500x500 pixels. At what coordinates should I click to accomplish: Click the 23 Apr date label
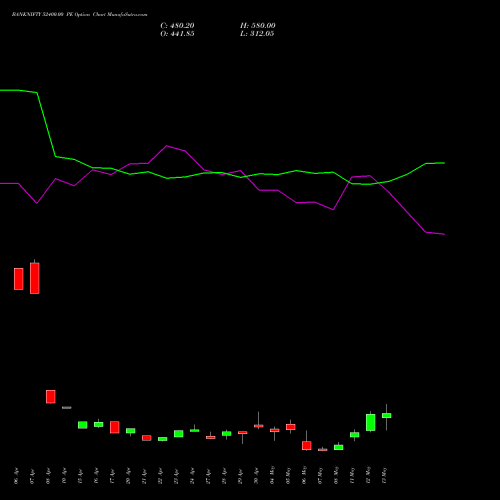pyautogui.click(x=177, y=476)
